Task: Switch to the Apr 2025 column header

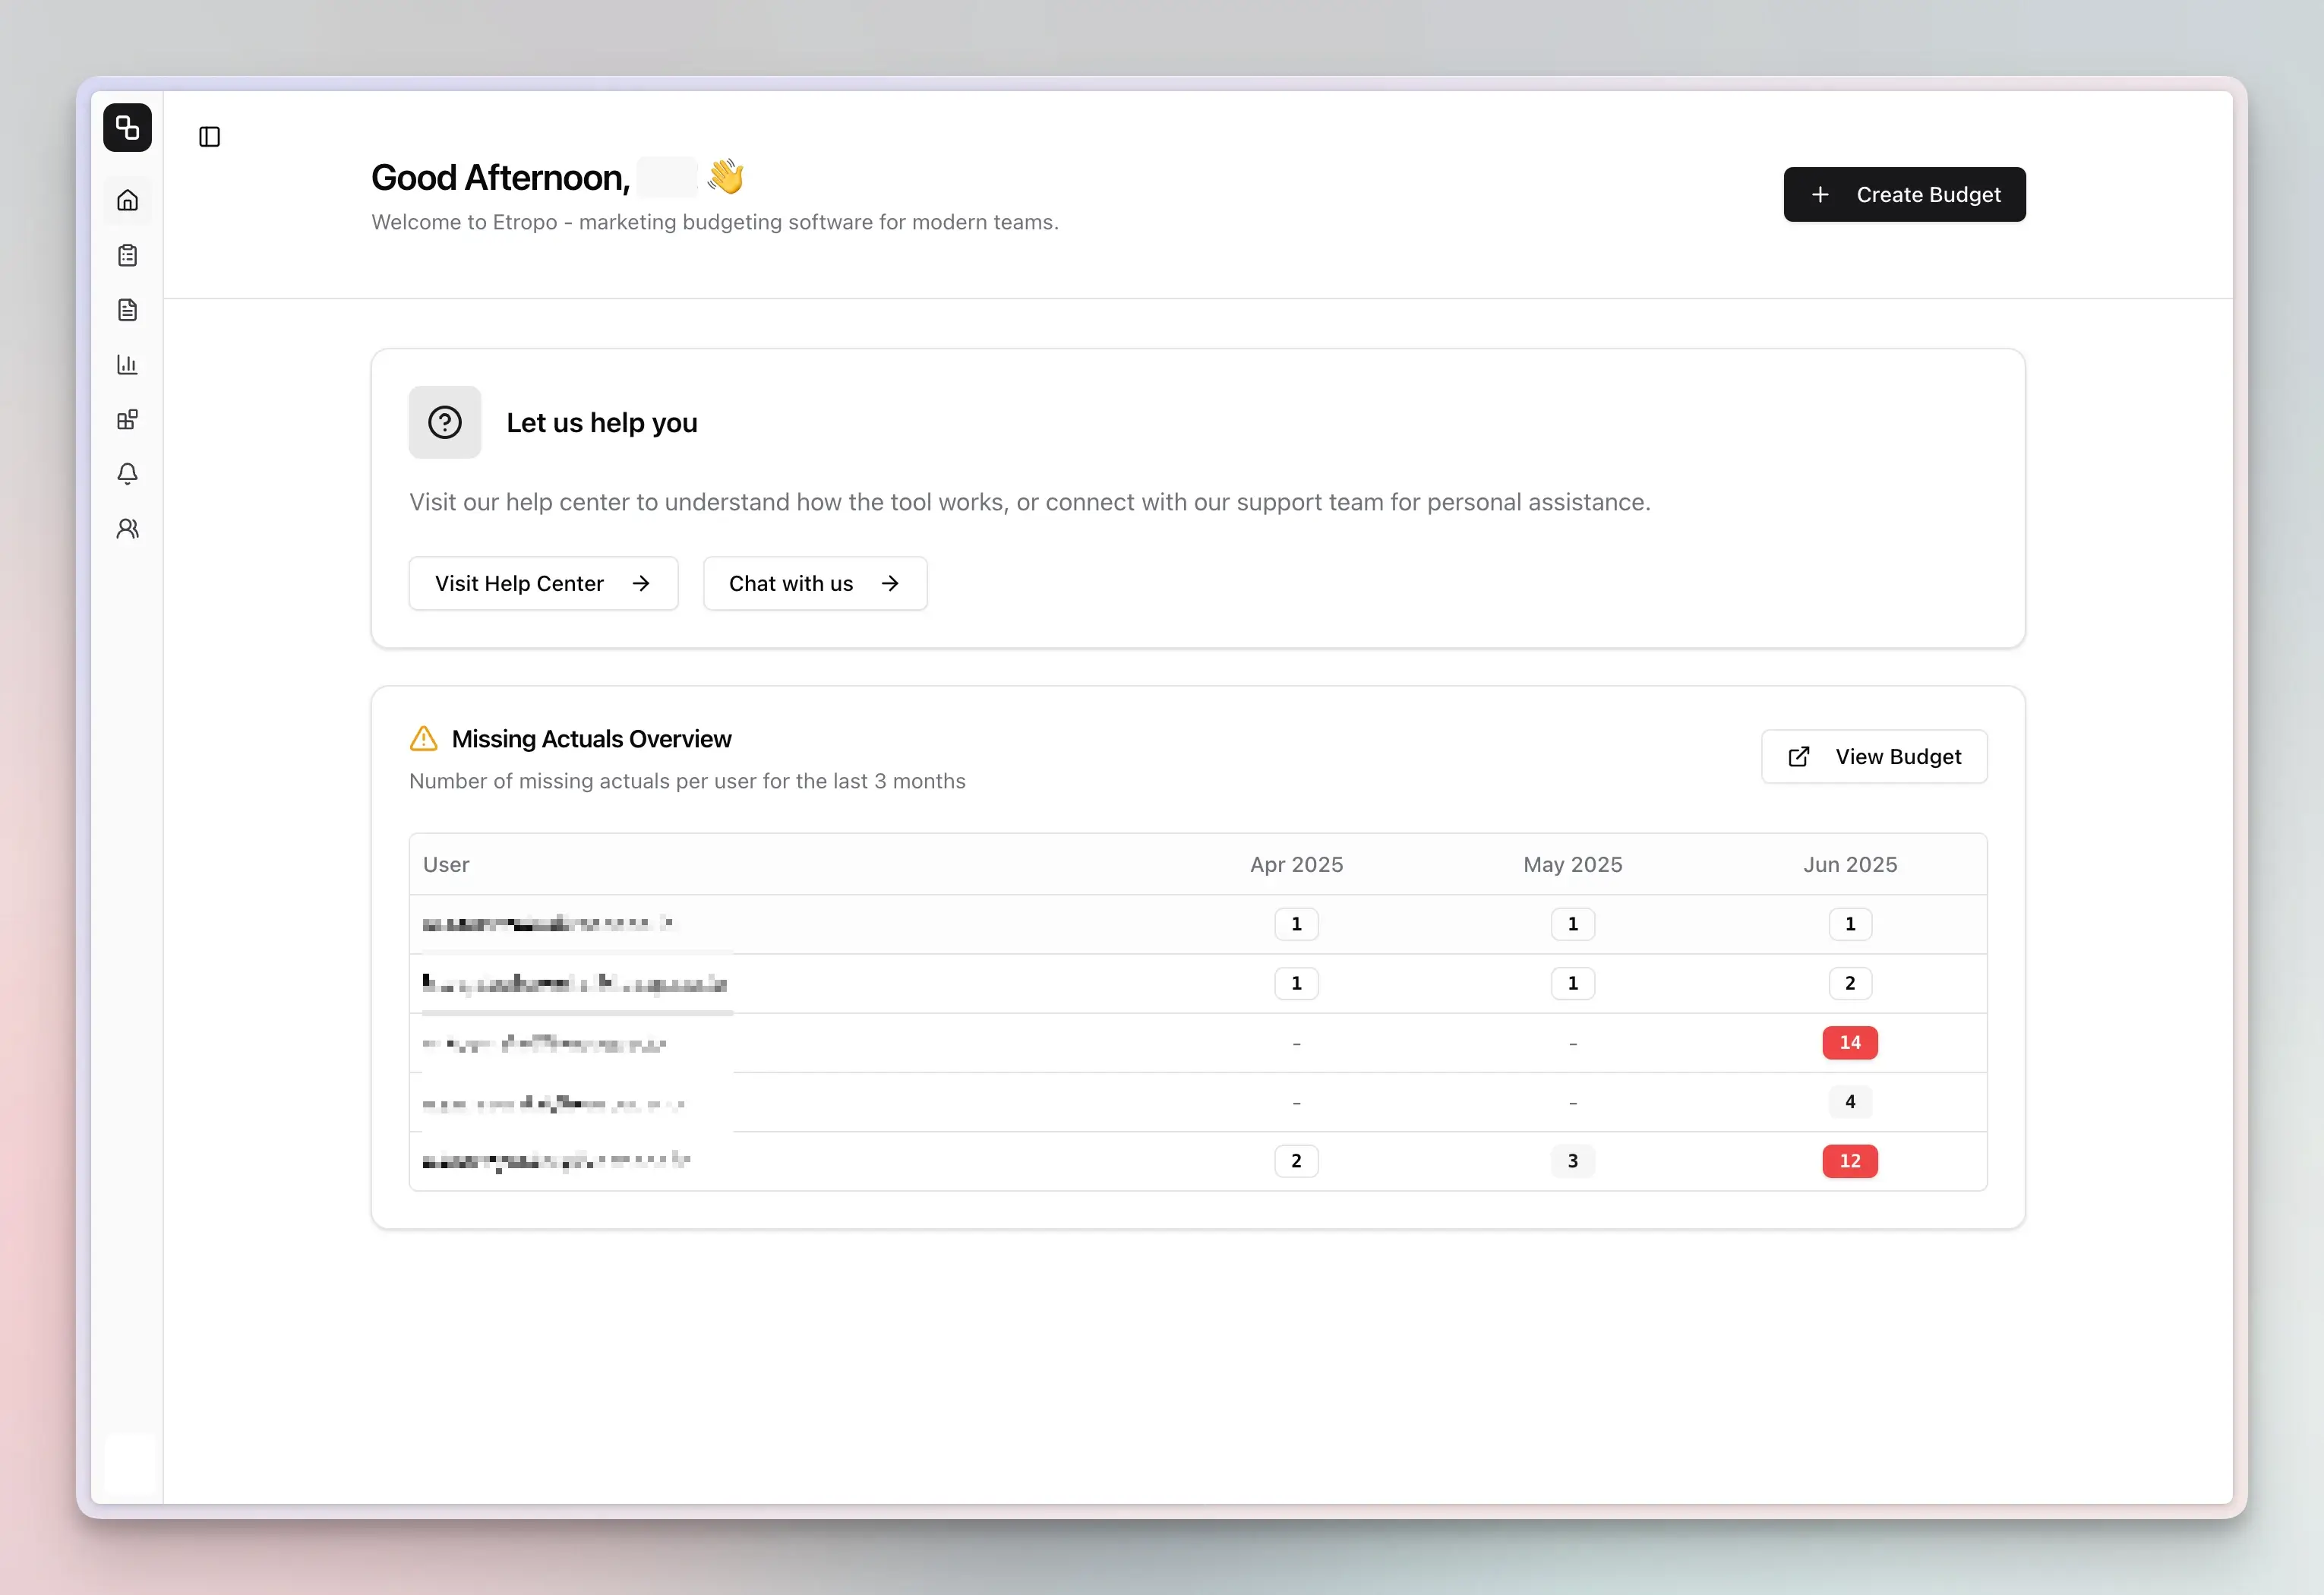Action: pyautogui.click(x=1296, y=864)
